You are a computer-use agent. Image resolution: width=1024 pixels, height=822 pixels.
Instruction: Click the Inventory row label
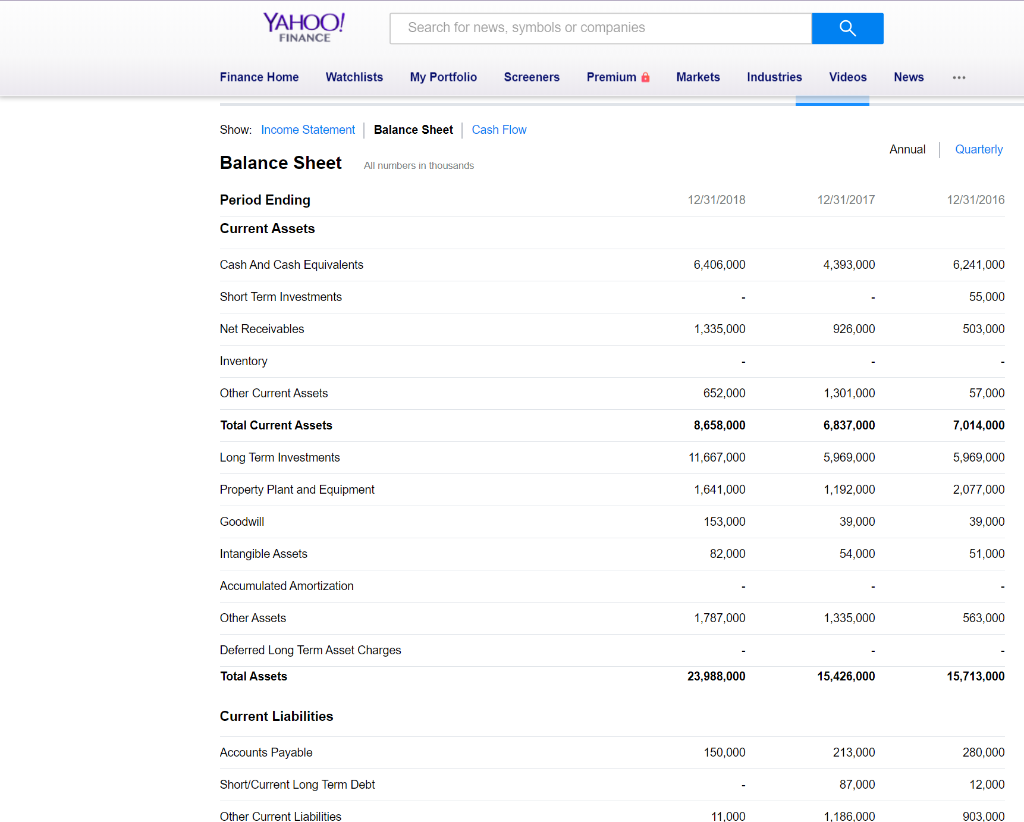pyautogui.click(x=244, y=361)
